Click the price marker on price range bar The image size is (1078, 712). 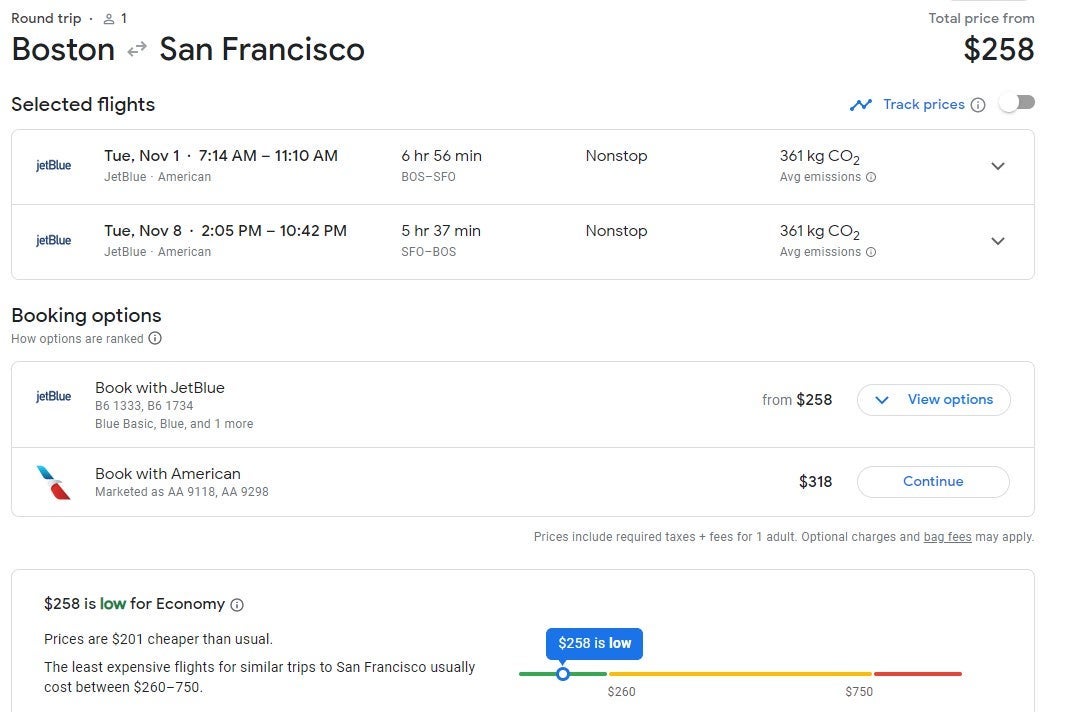(563, 674)
